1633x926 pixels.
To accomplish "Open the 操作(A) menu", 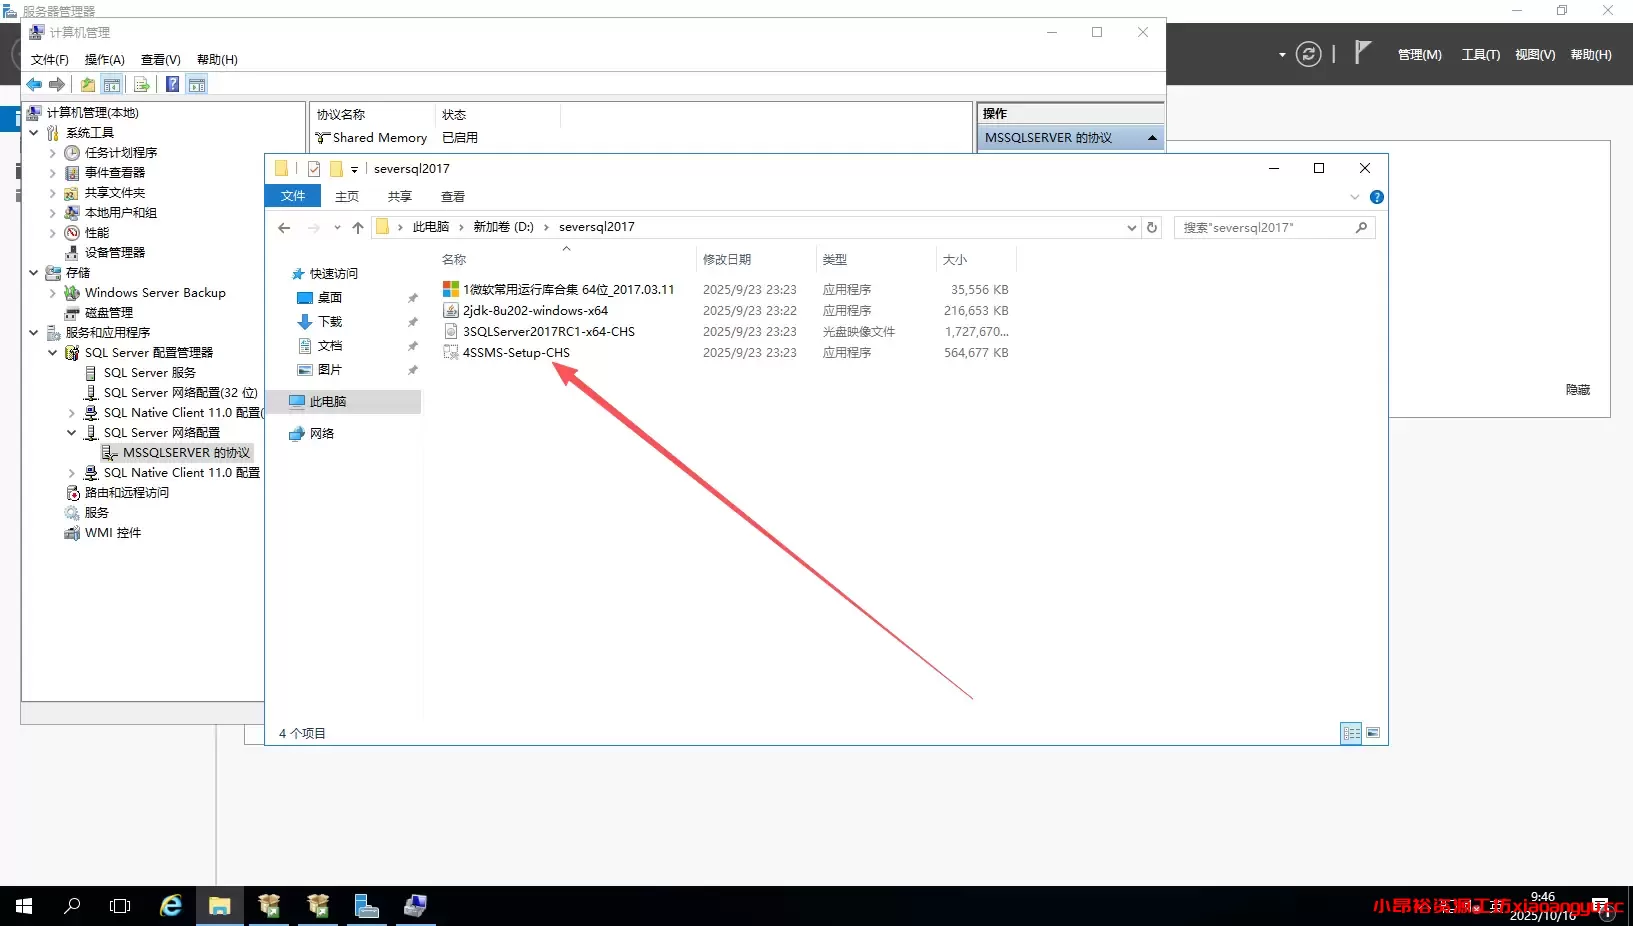I will point(104,59).
